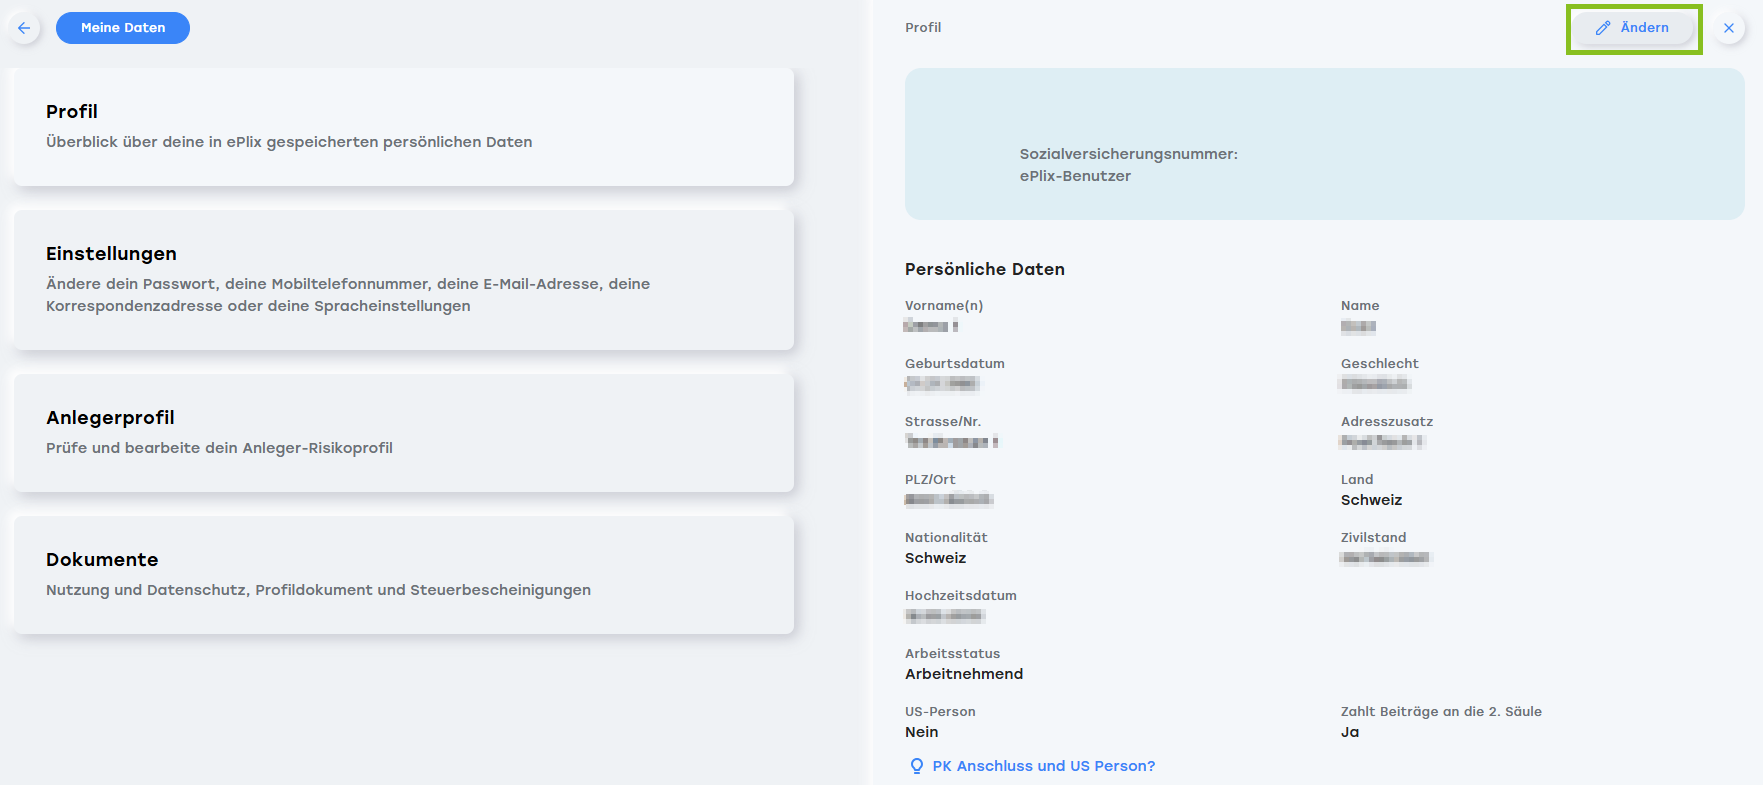Image resolution: width=1763 pixels, height=785 pixels.
Task: Open the Einstellungen card
Action: point(404,280)
